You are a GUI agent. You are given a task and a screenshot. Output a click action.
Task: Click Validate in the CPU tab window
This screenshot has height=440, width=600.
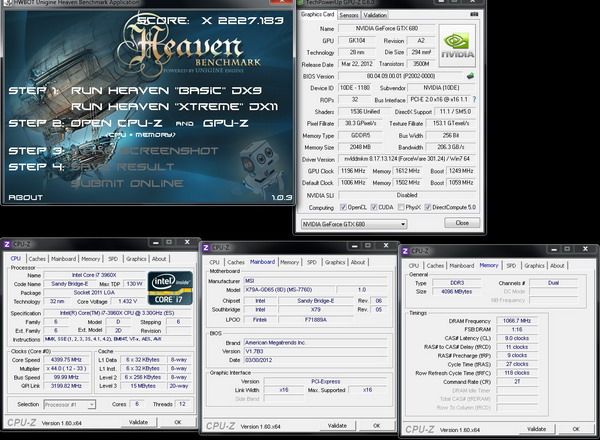click(138, 422)
